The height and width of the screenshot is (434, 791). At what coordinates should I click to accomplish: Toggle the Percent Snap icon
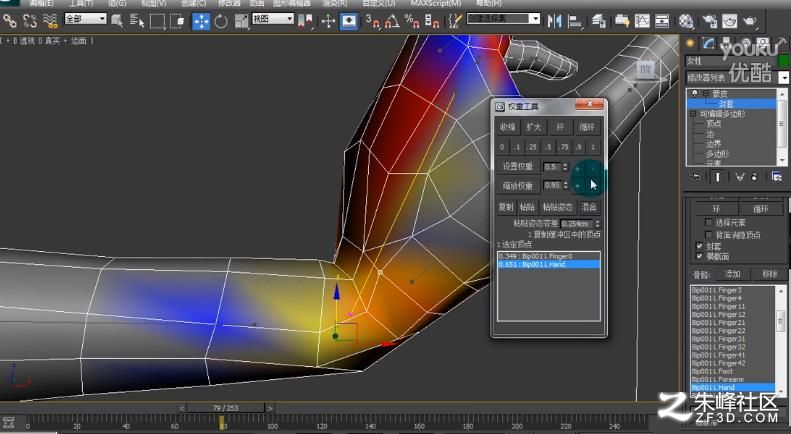(412, 21)
